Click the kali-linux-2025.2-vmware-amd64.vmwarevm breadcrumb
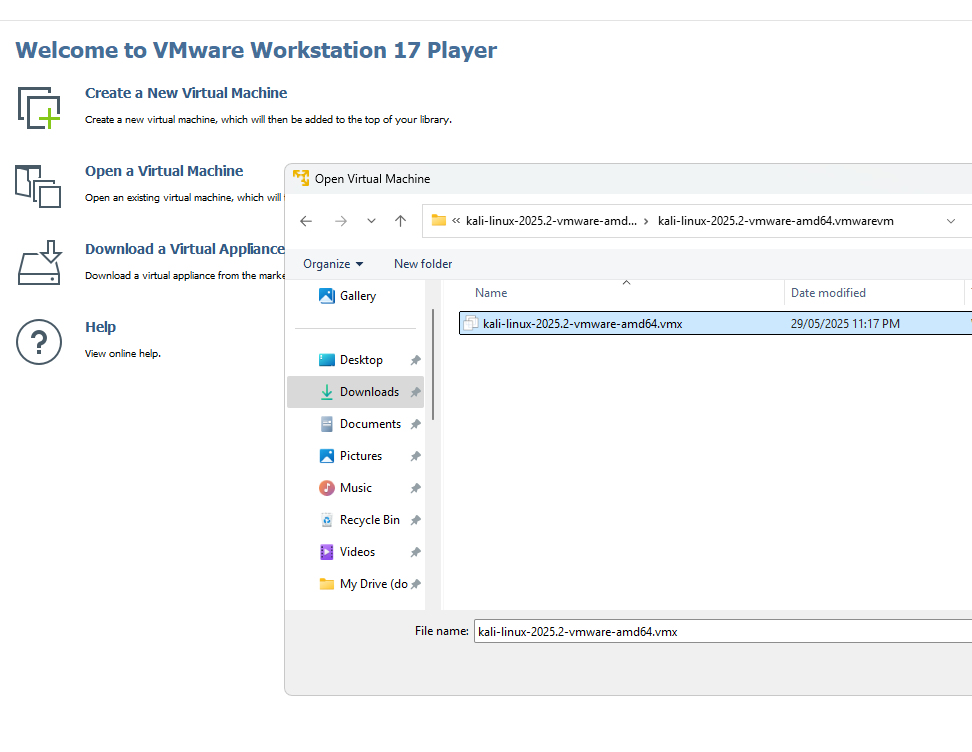Viewport: 972px width, 752px height. 775,221
